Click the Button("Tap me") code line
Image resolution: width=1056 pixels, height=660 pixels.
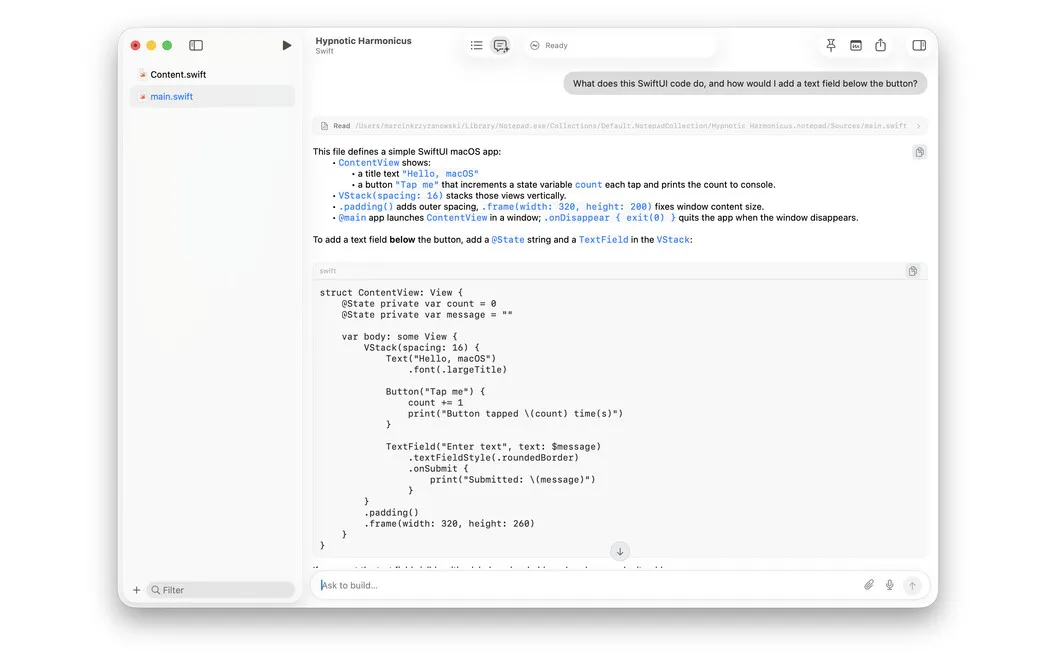coord(435,392)
